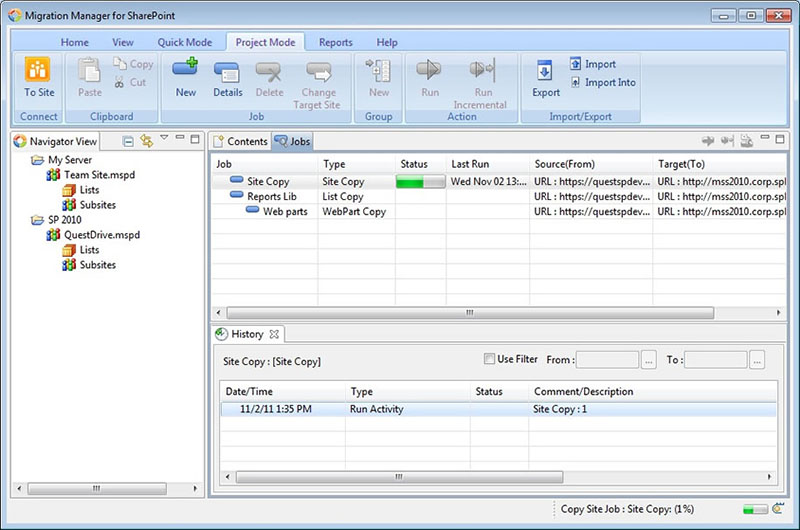Click the Copy icon in Clipboard group
The width and height of the screenshot is (800, 530).
tap(120, 63)
